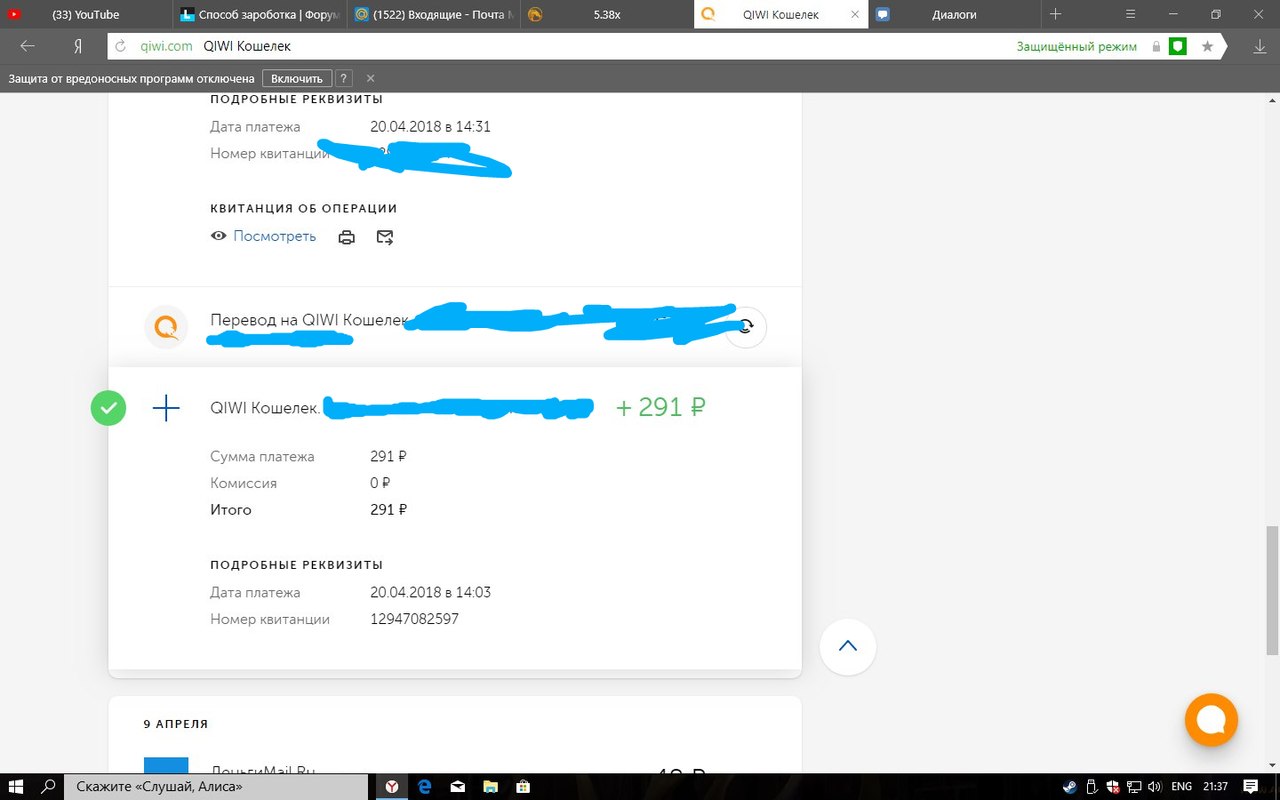Click Посмотреть receipt link

(x=275, y=236)
